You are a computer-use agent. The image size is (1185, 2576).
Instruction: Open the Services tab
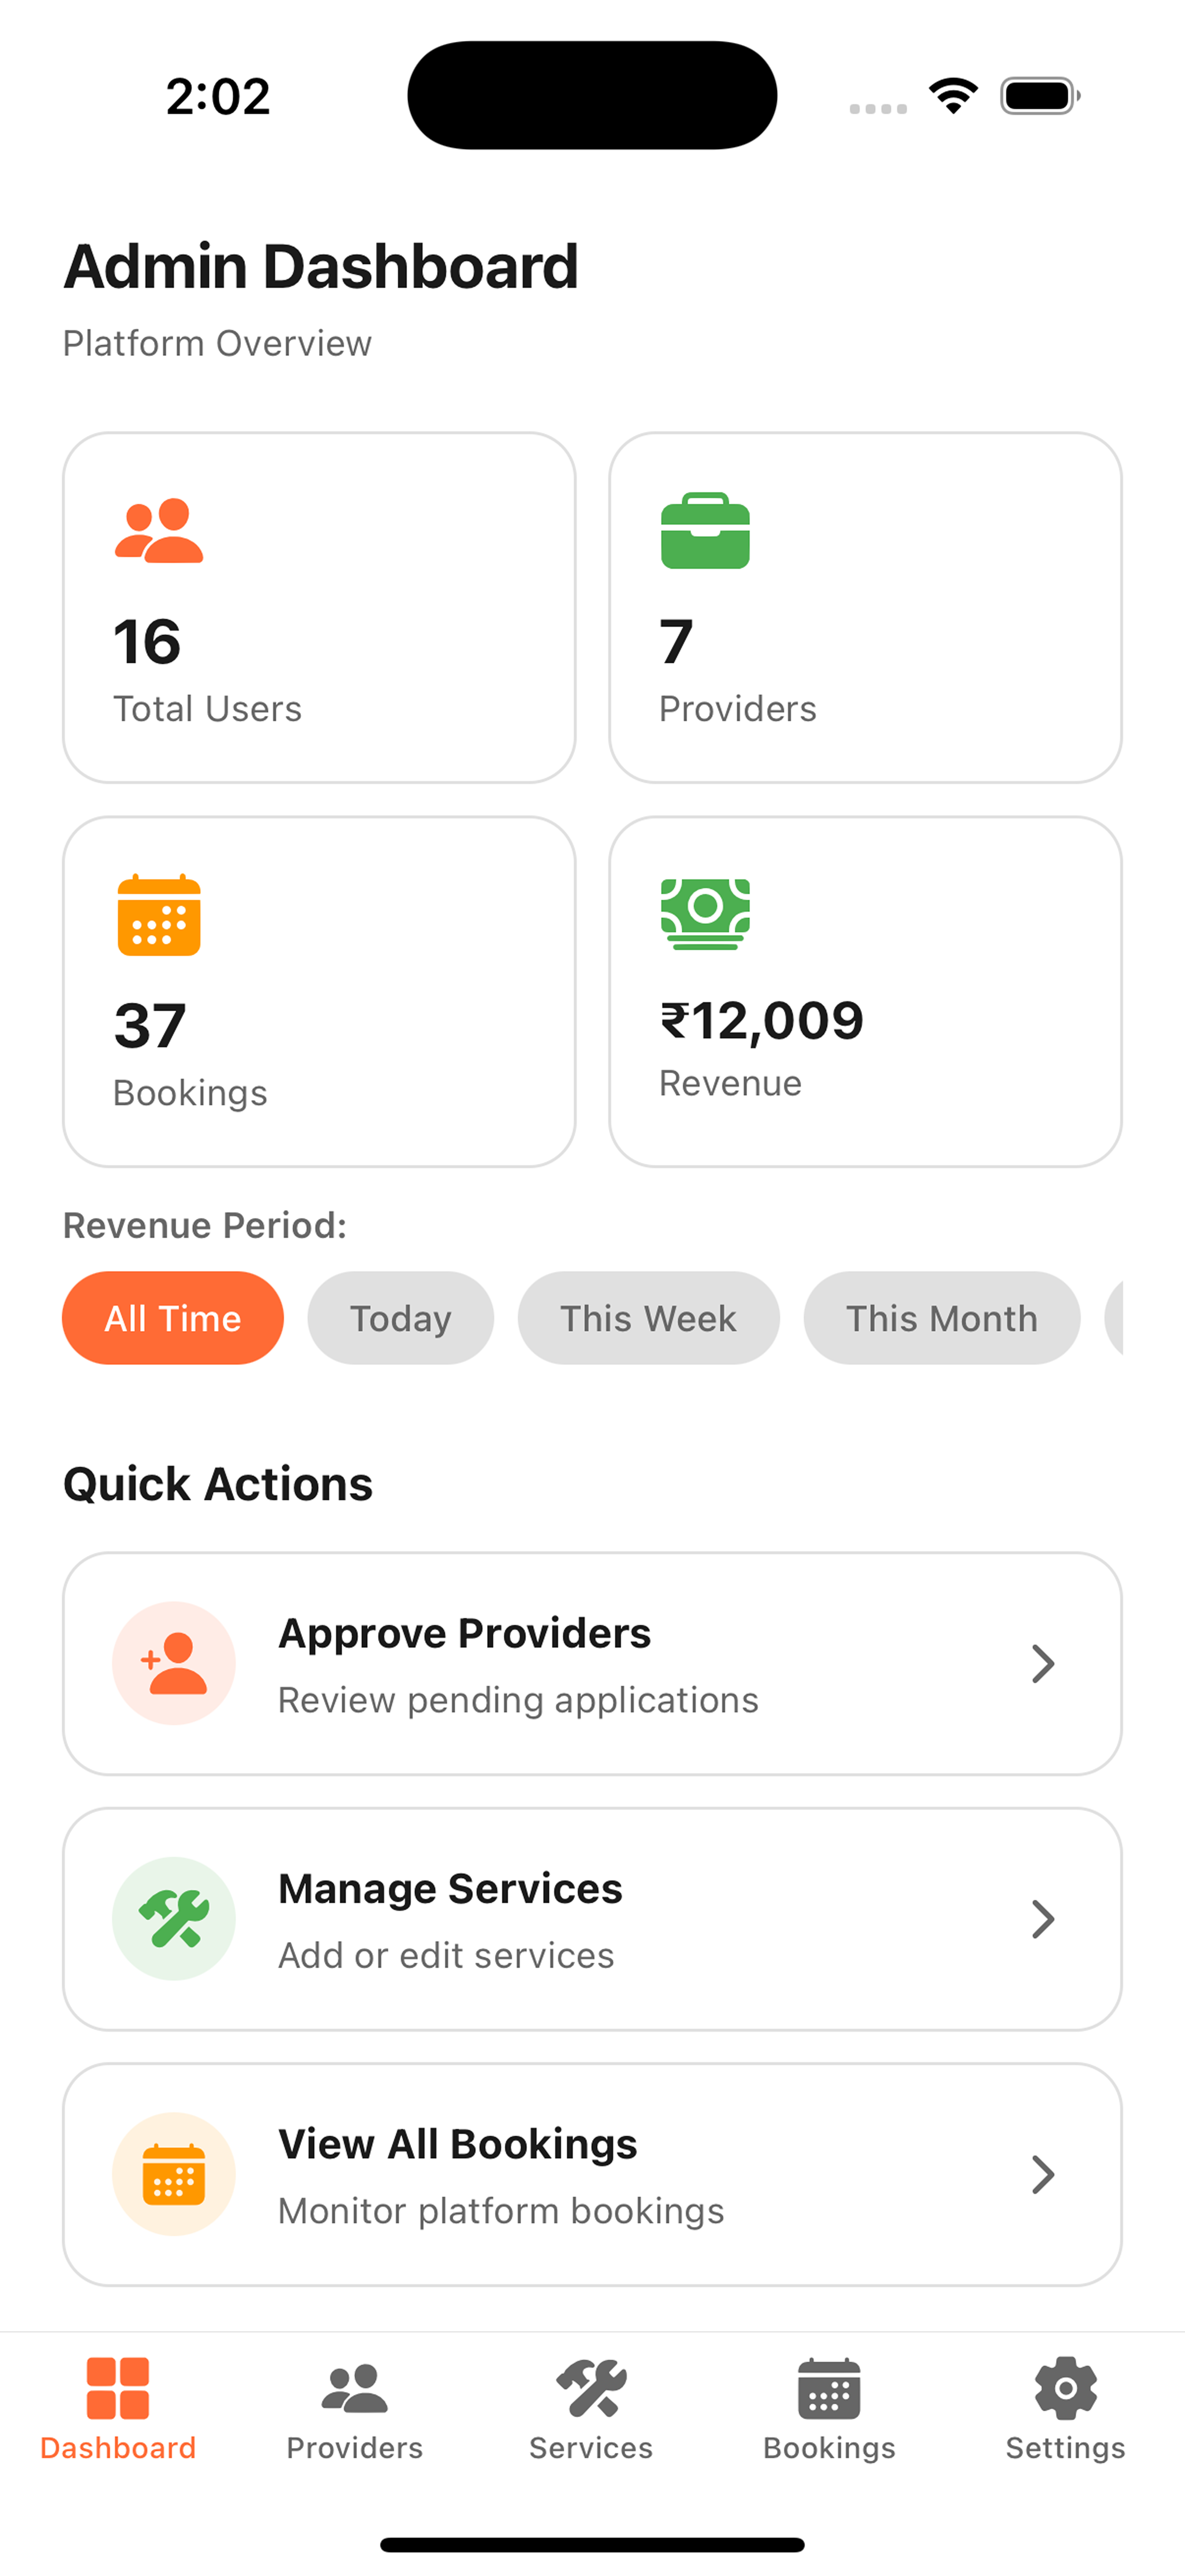click(591, 2410)
